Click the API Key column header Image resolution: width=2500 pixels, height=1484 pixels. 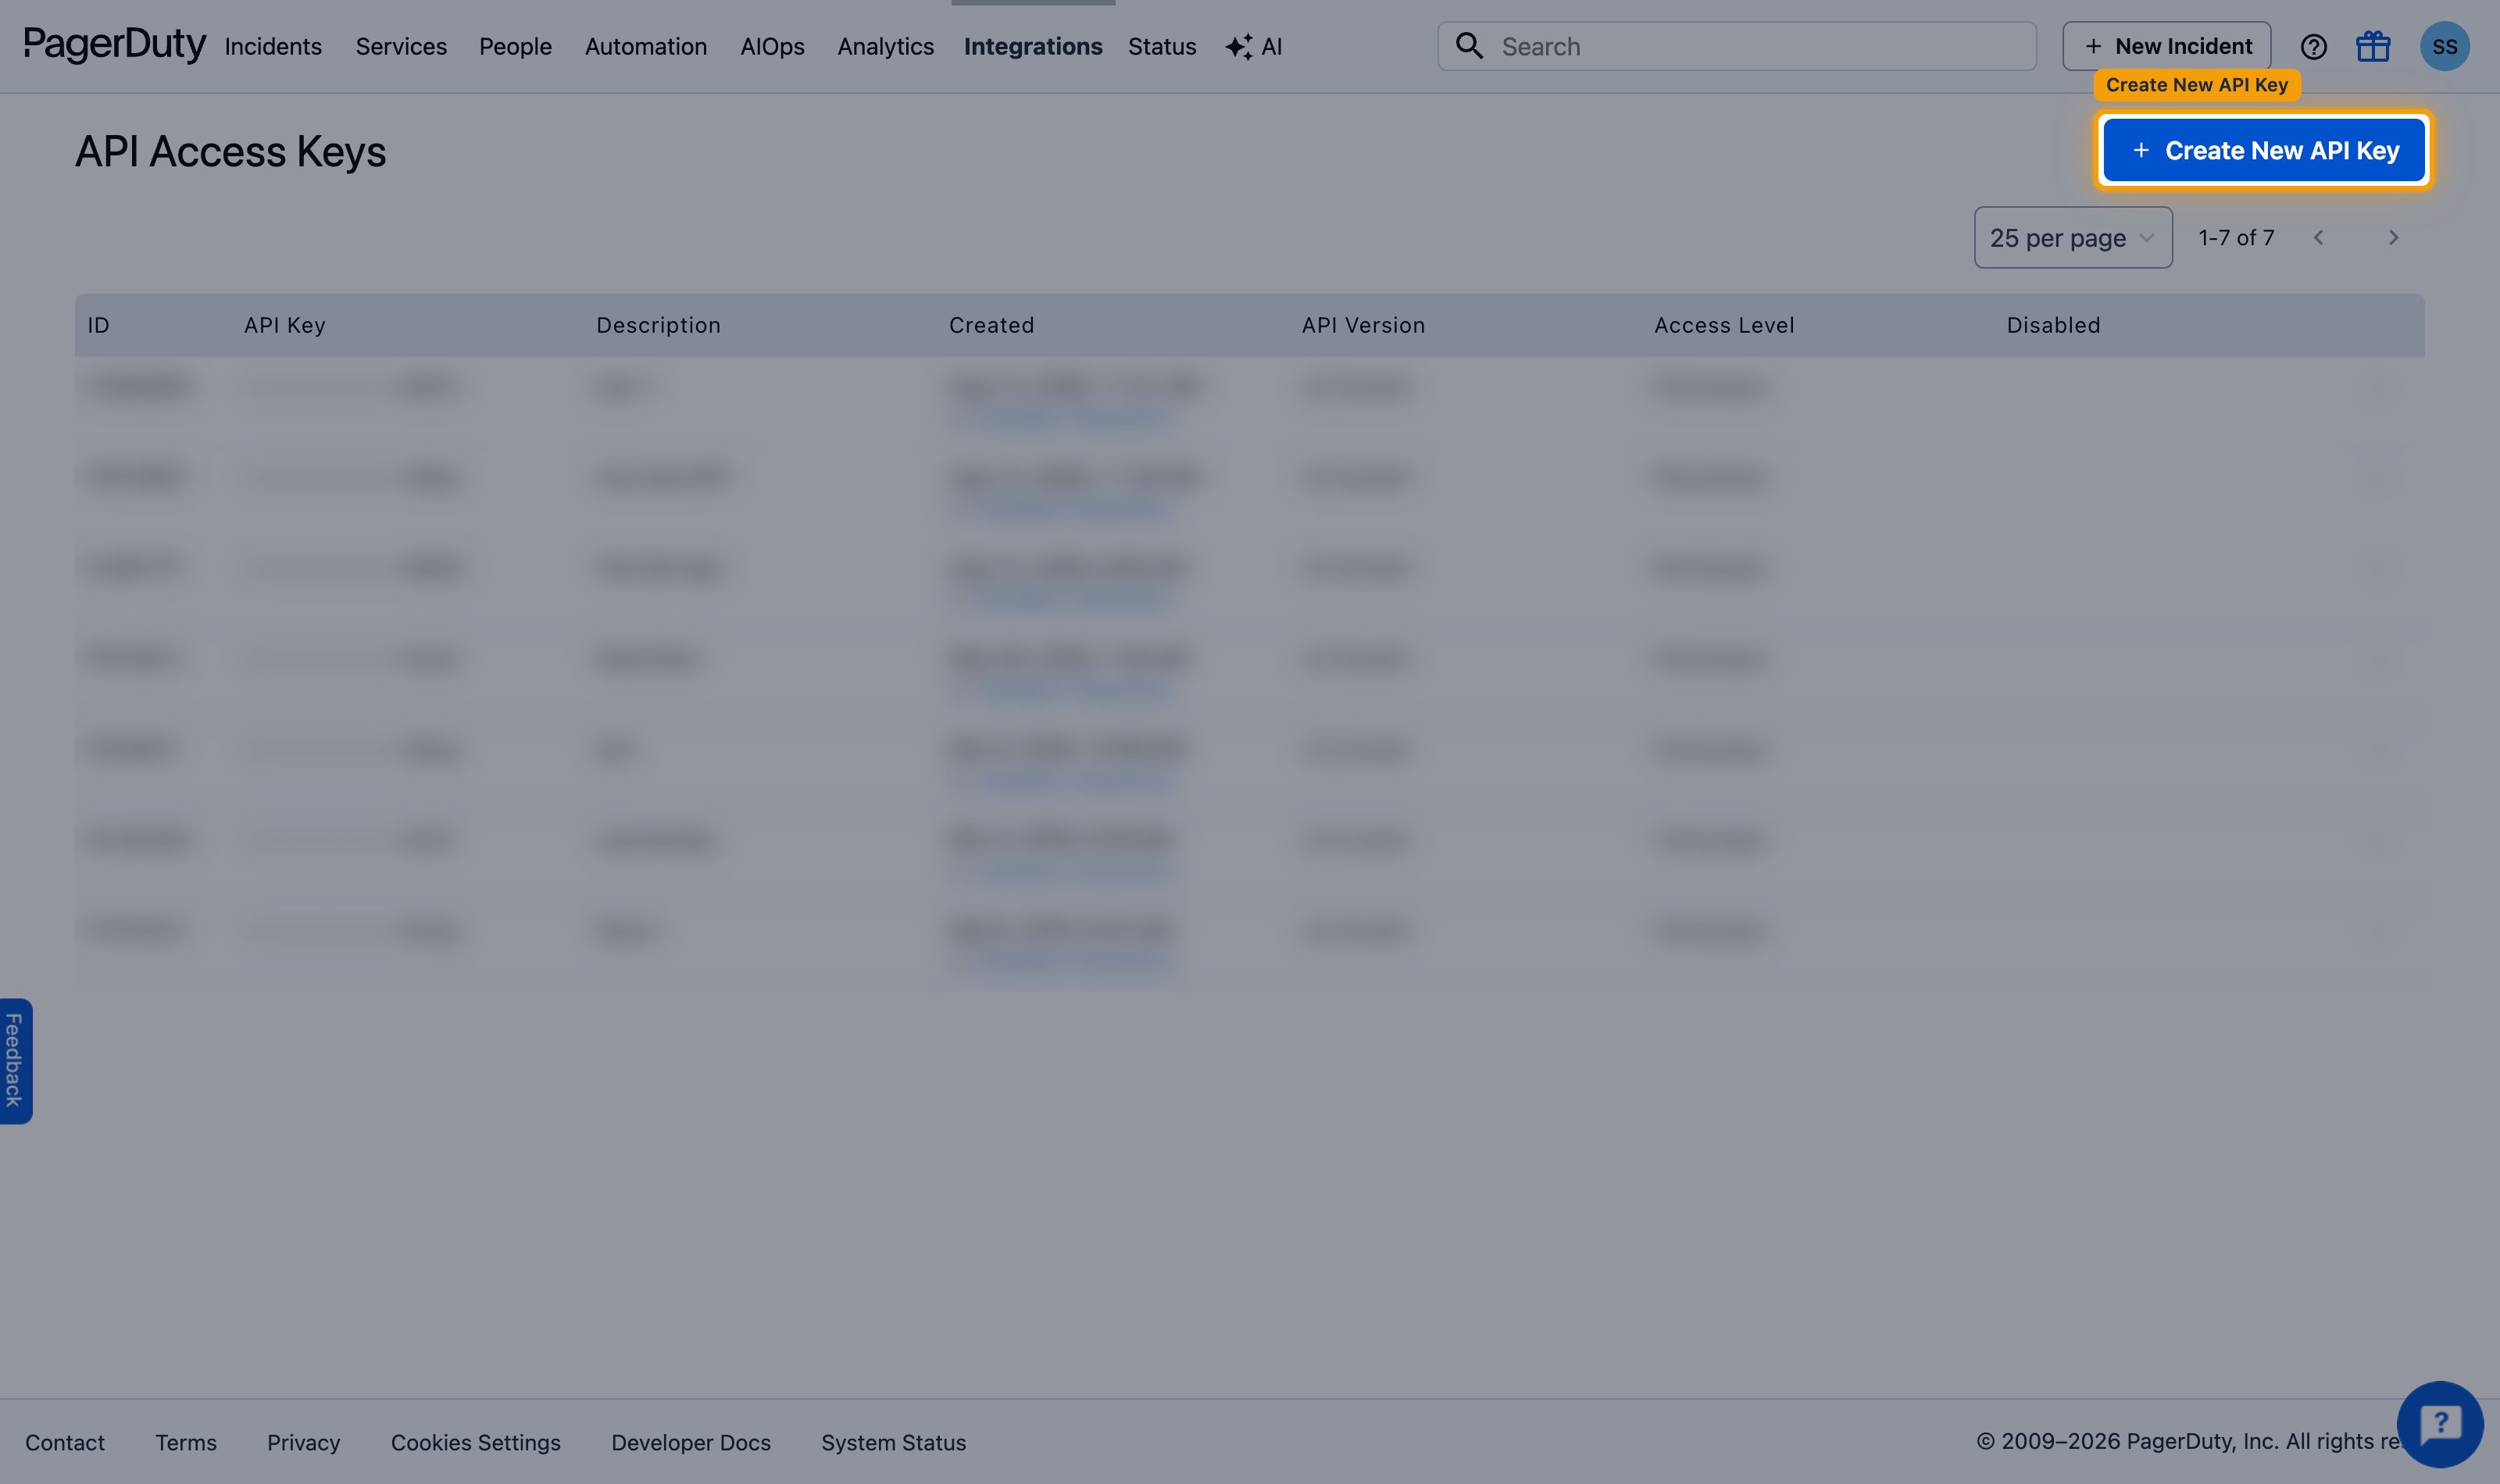point(285,325)
